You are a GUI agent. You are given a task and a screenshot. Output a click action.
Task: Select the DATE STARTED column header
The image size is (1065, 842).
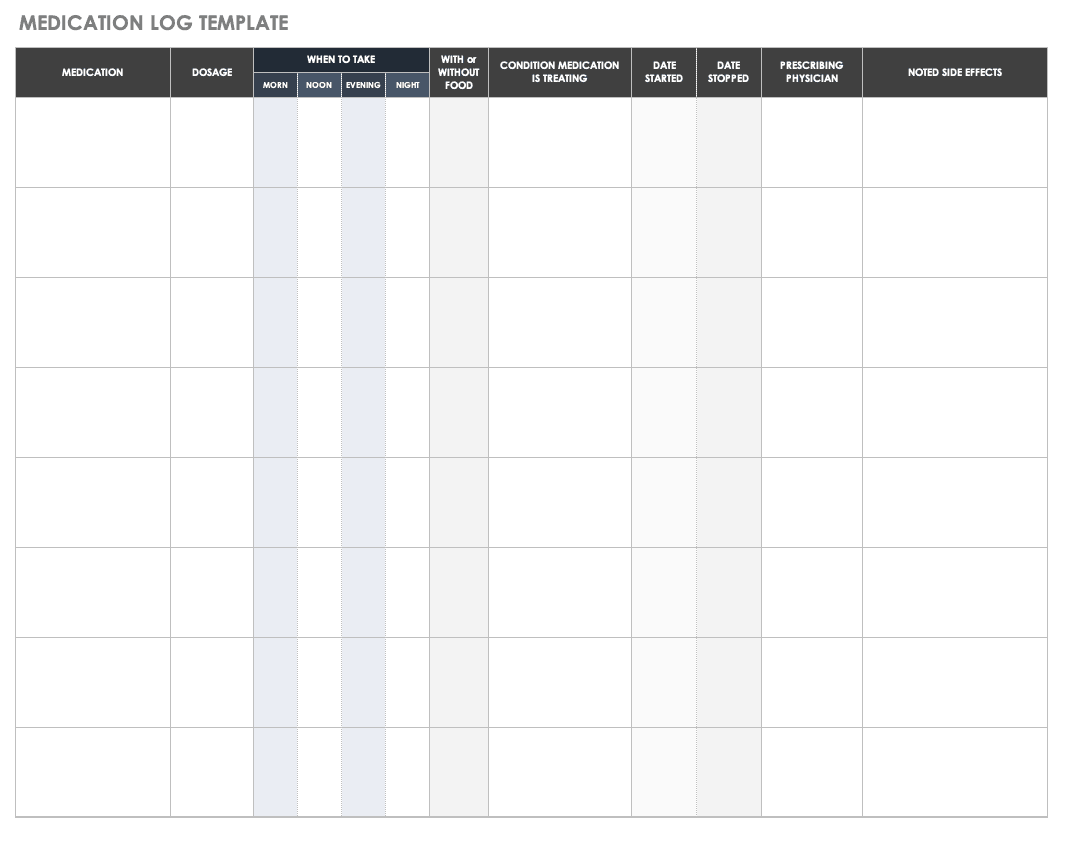point(663,72)
